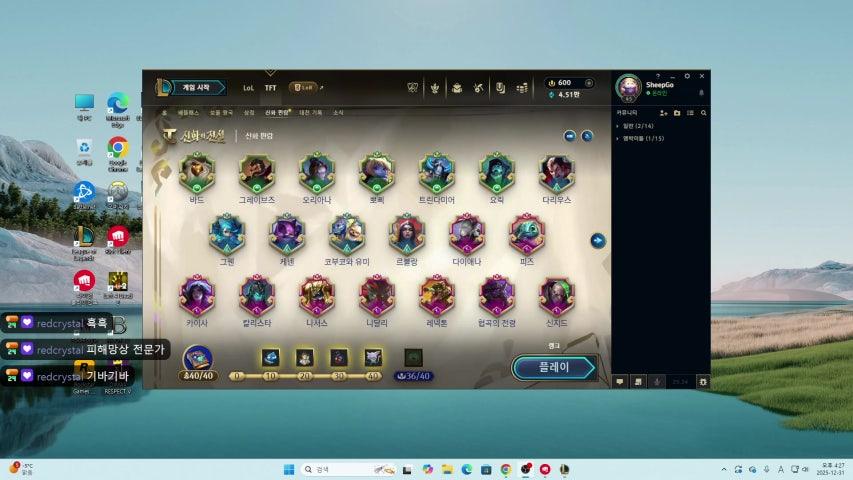Viewport: 853px width, 480px height.
Task: Choose the 코부코와 유미 champion icon
Action: [x=347, y=234]
